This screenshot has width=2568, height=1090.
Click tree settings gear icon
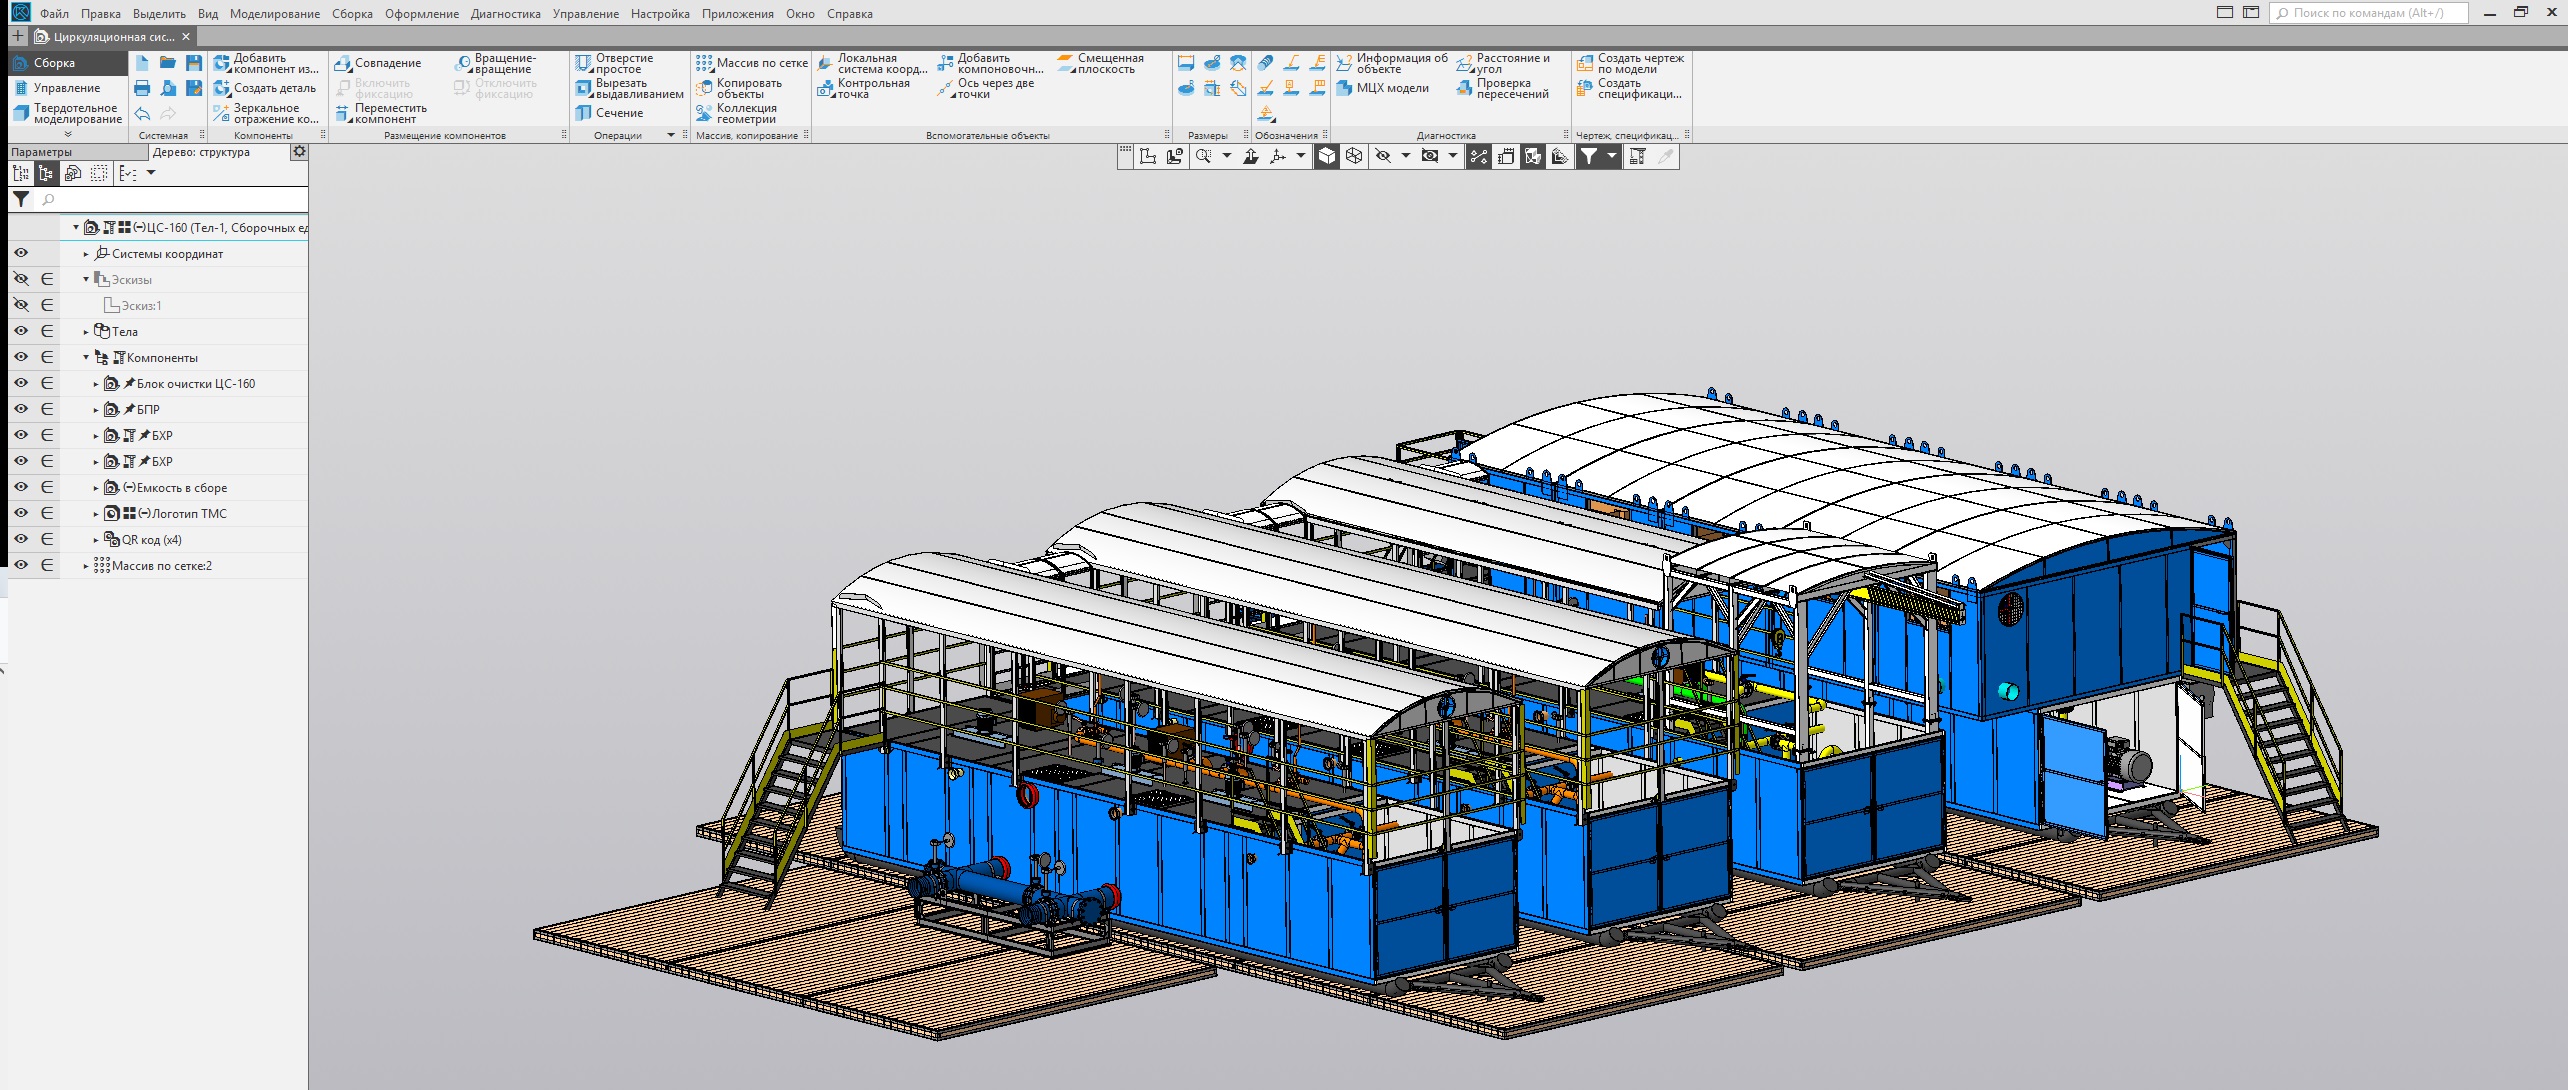point(298,152)
